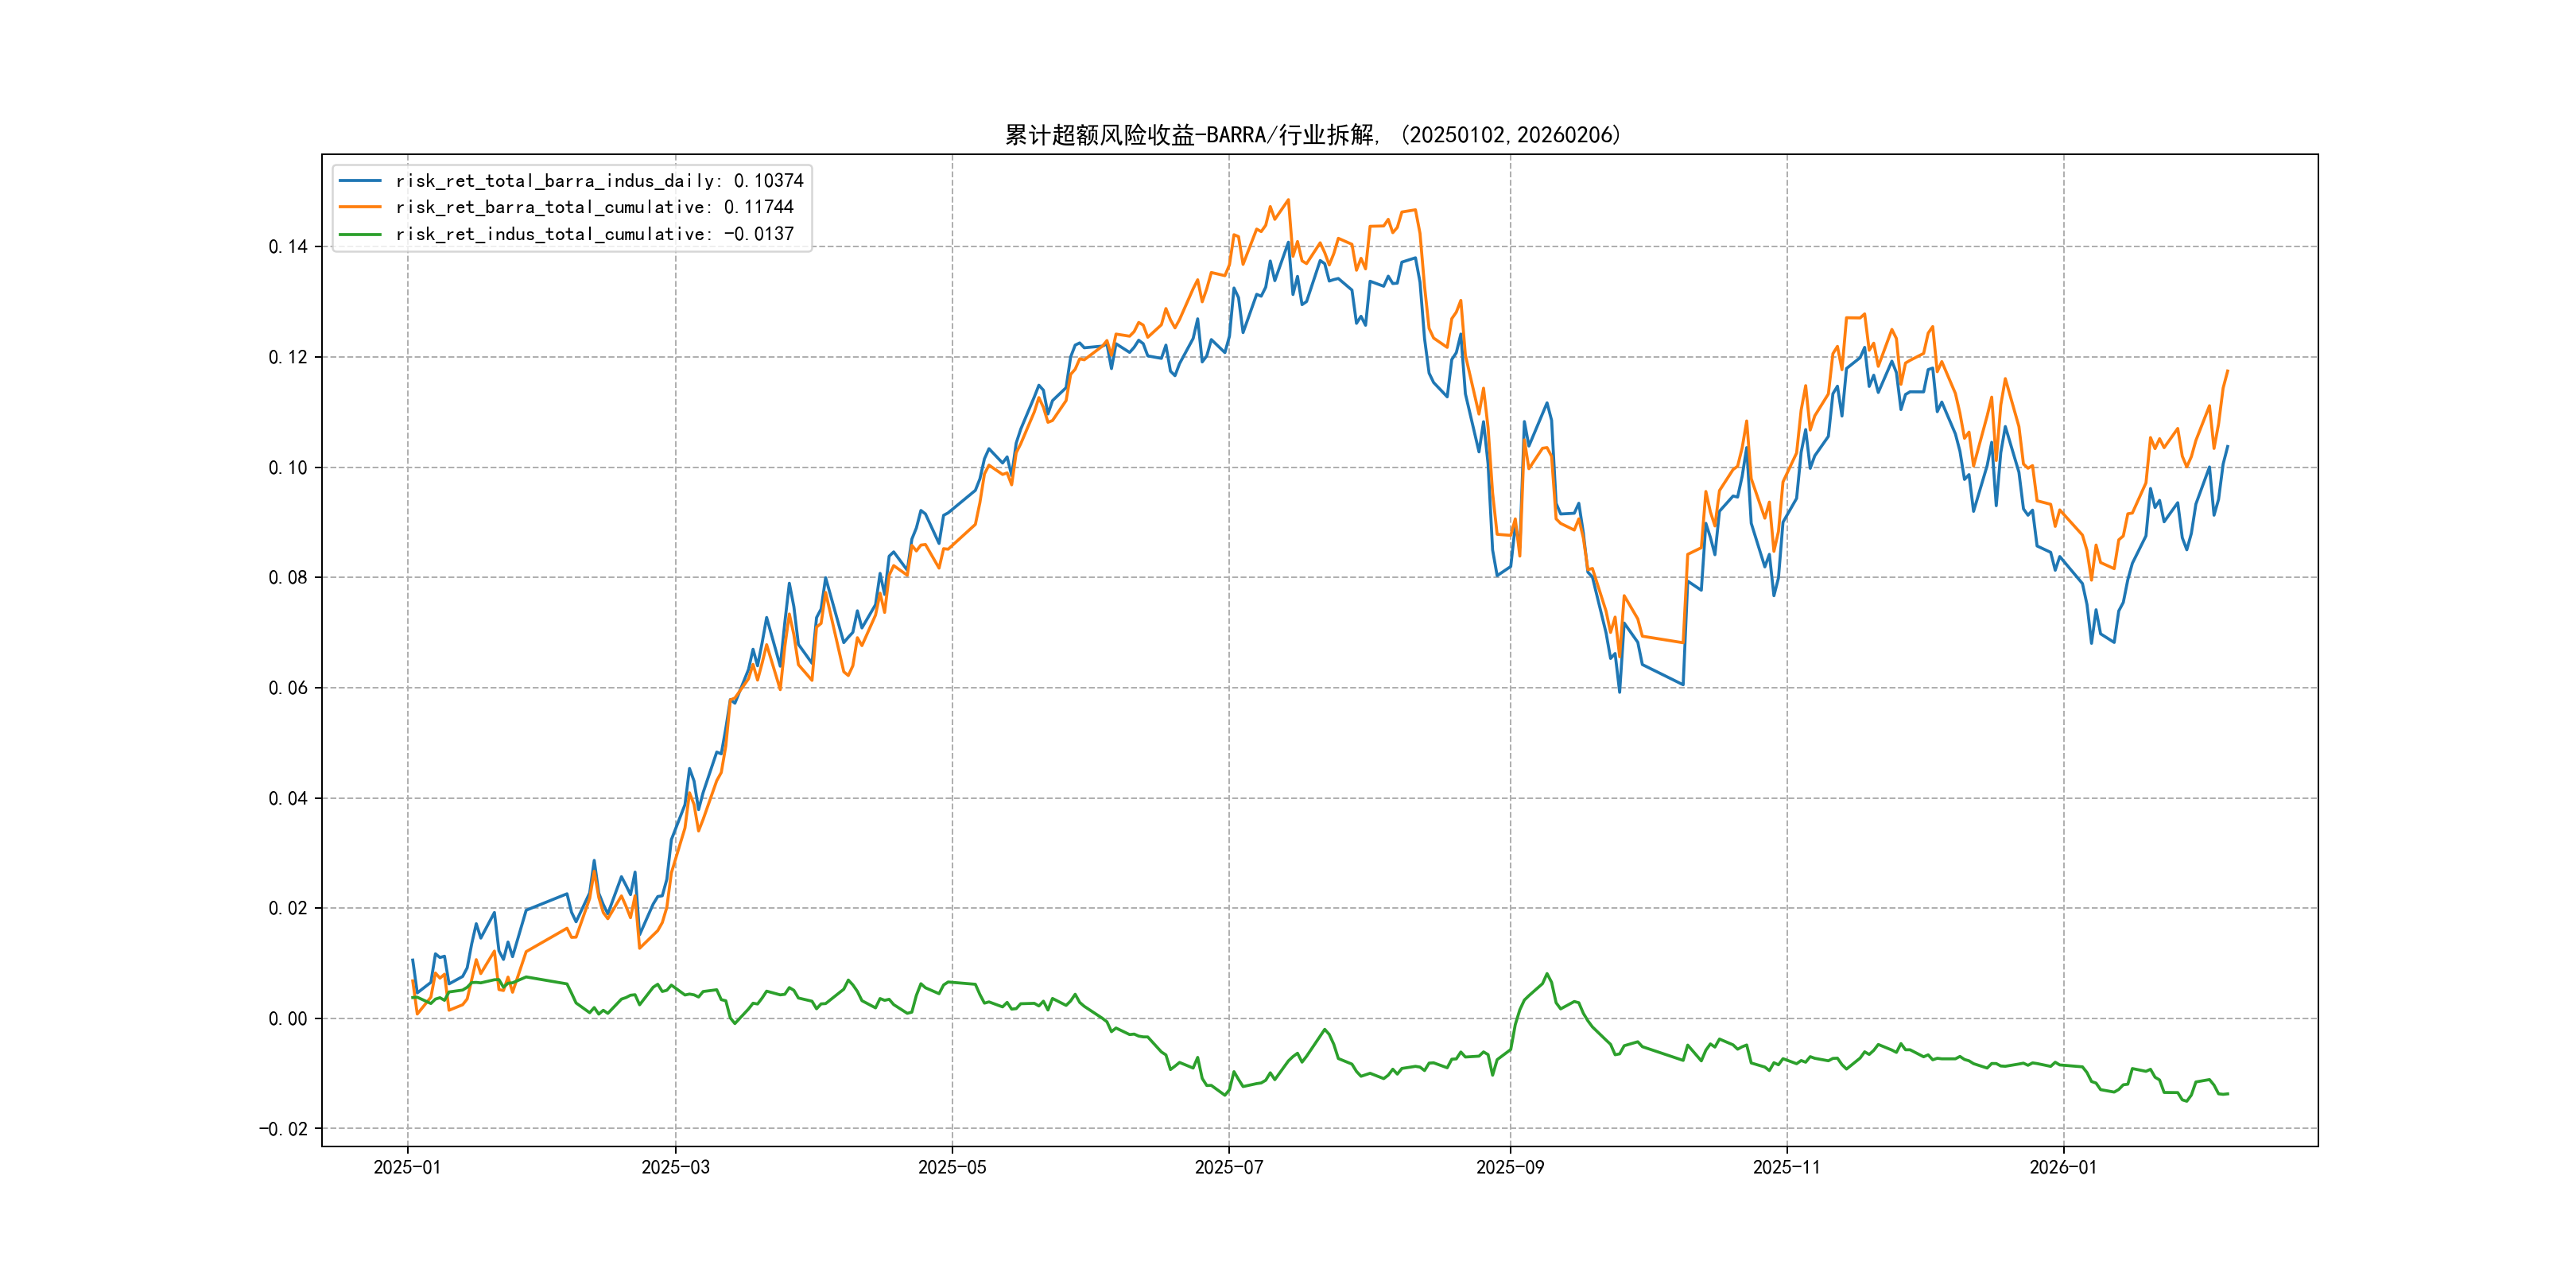Click the 0.00 y-axis tick label

pyautogui.click(x=288, y=1019)
